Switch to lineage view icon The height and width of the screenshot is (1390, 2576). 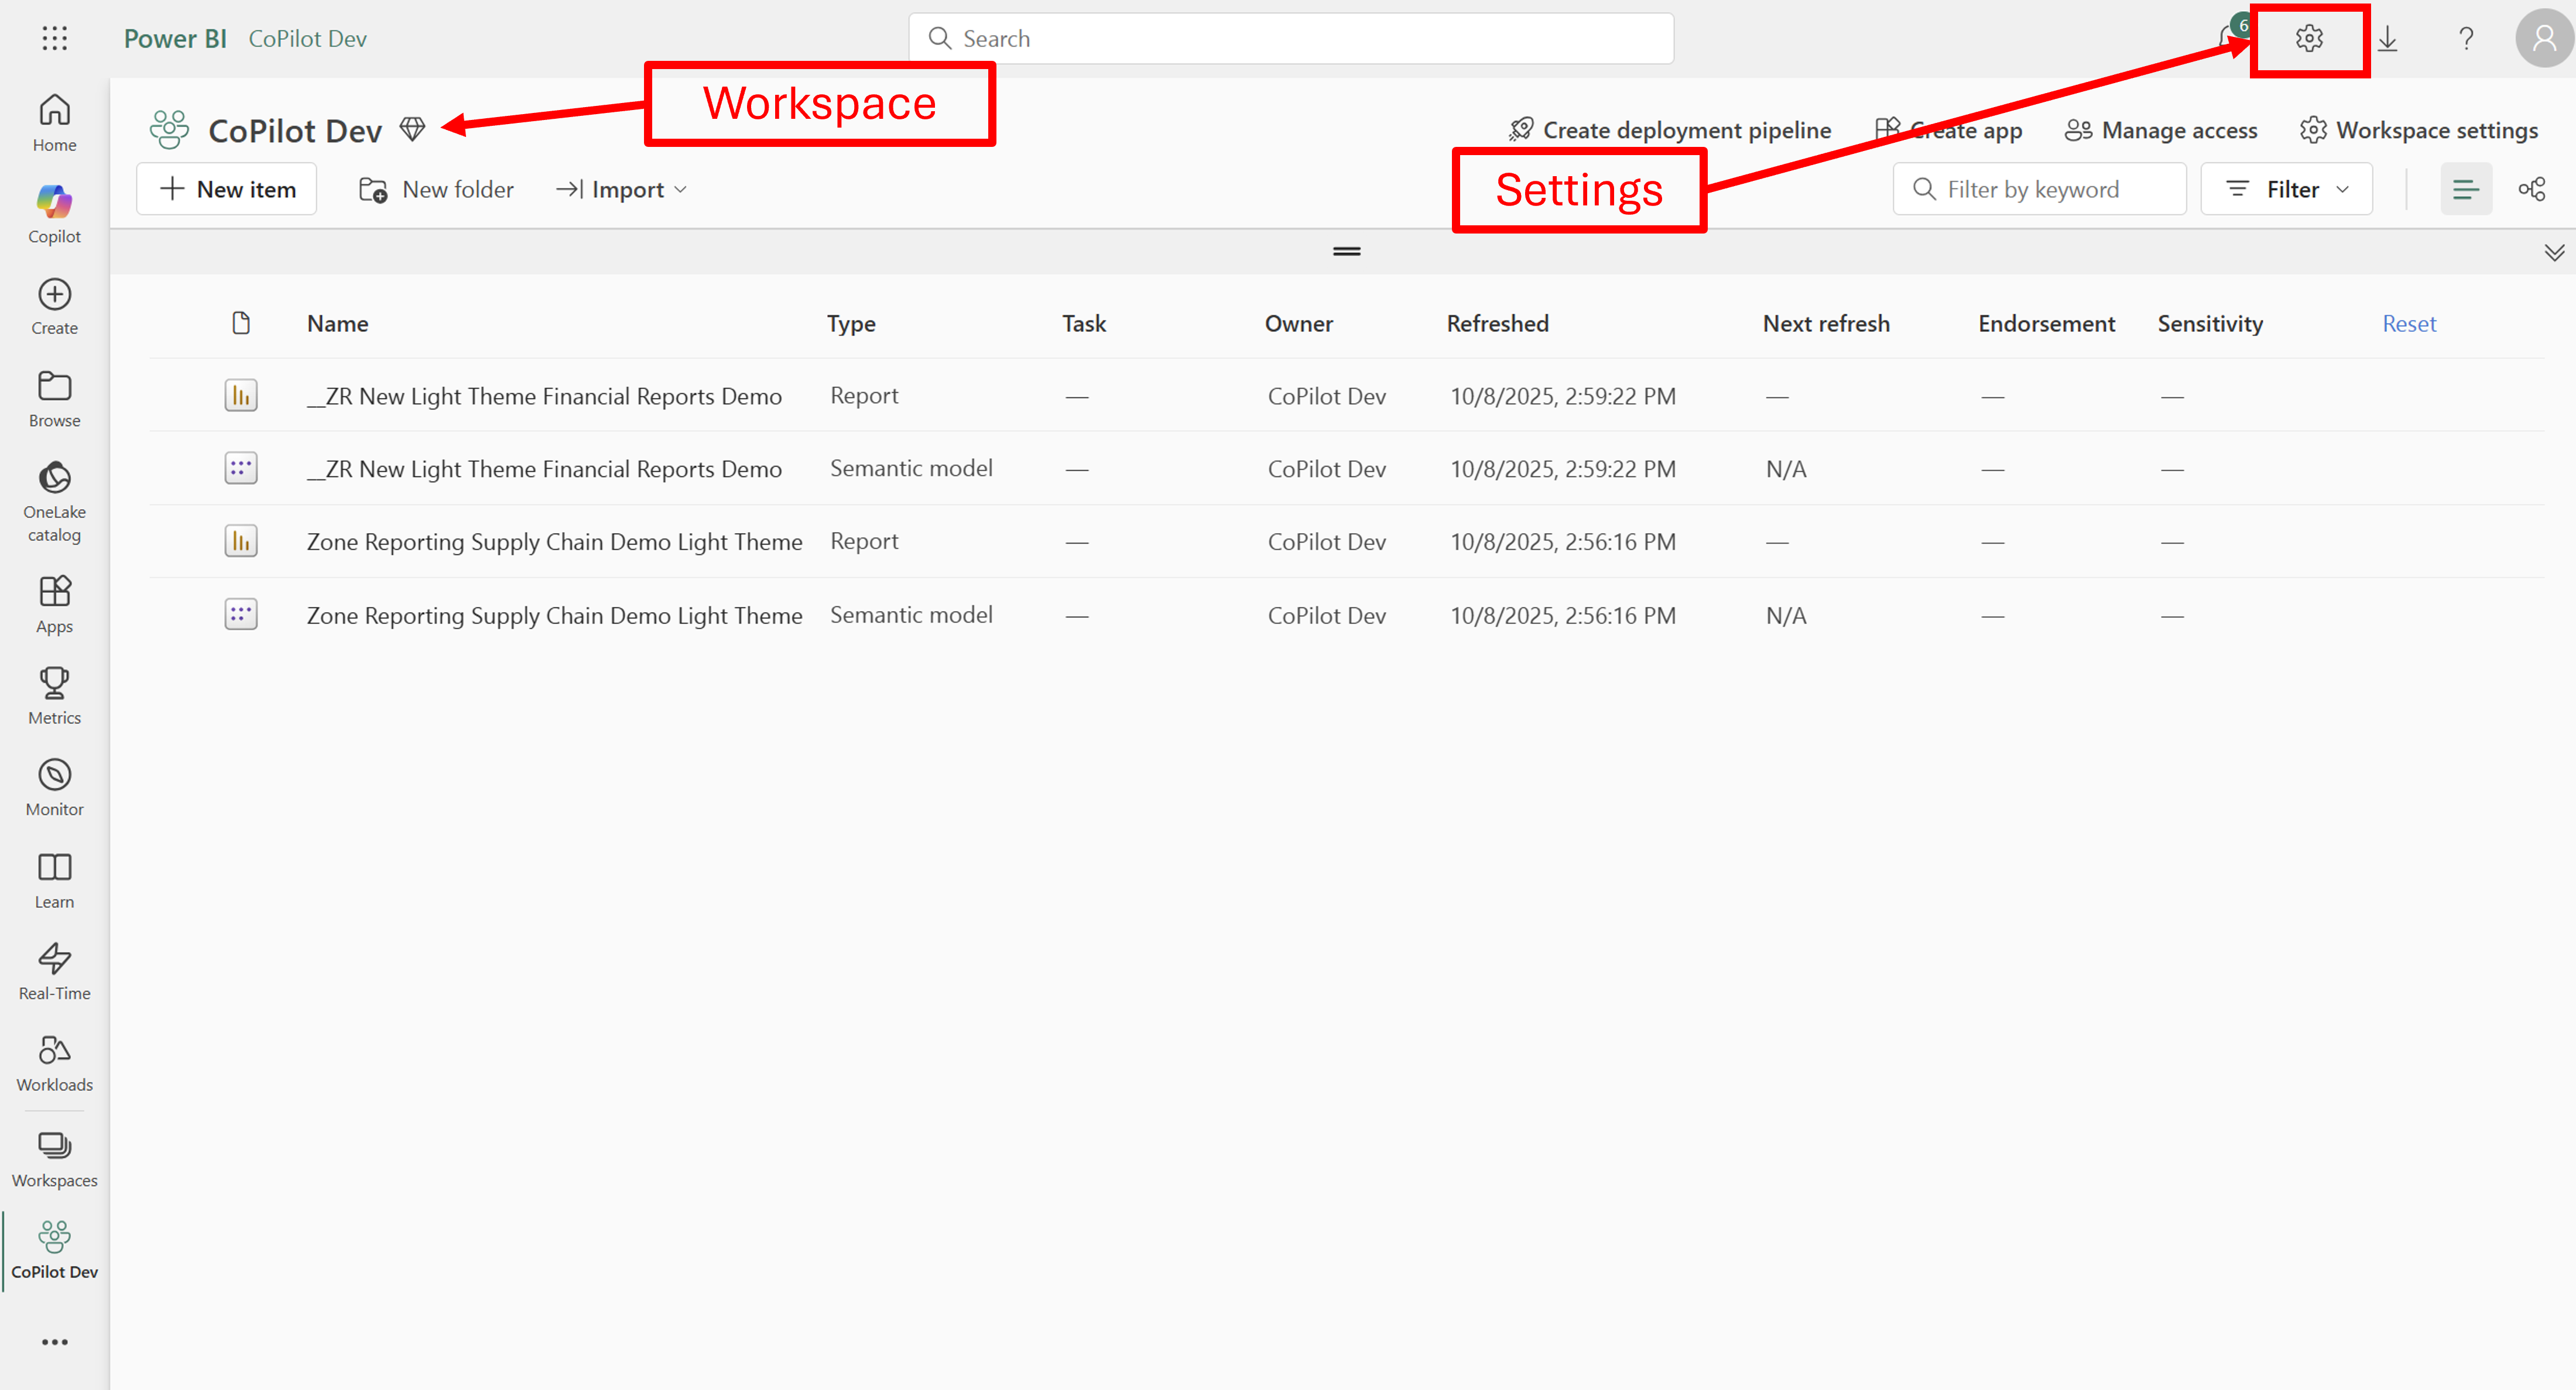click(2531, 189)
